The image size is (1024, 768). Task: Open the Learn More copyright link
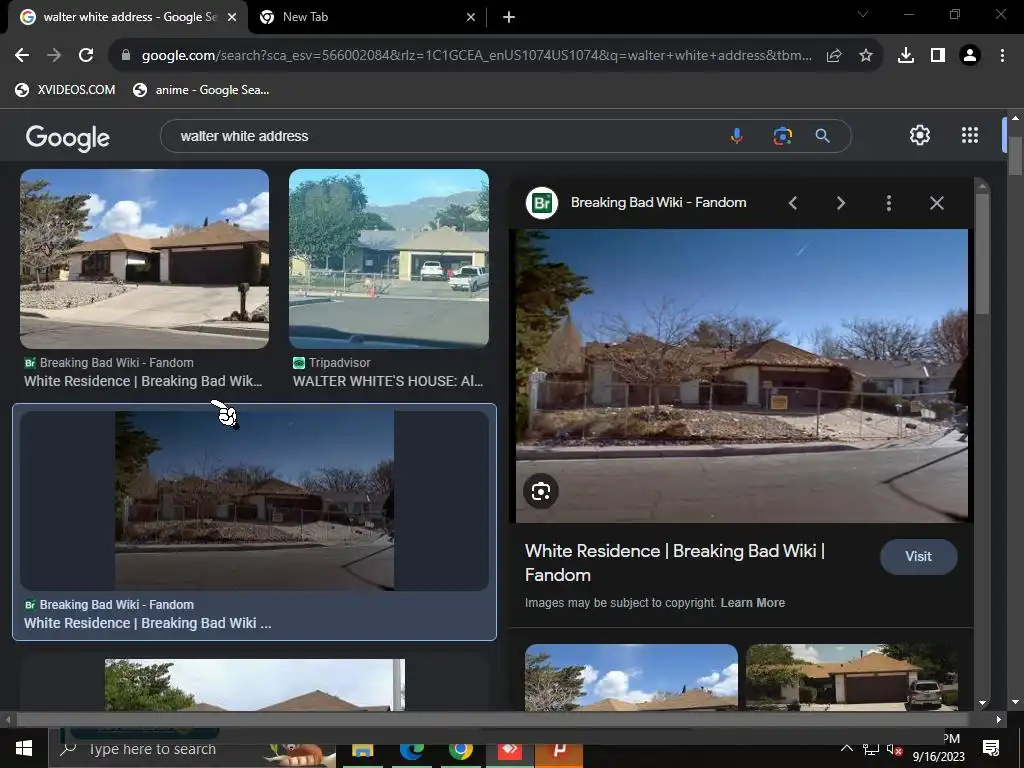click(752, 603)
